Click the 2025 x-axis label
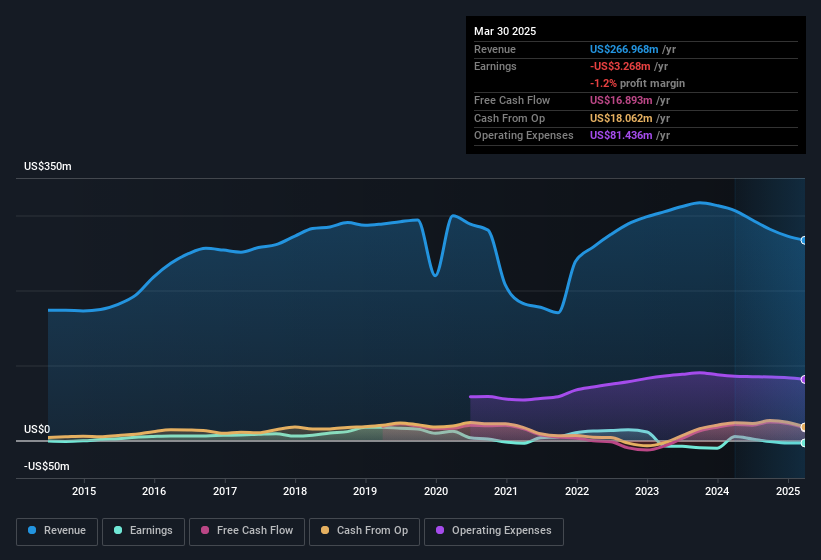 788,491
